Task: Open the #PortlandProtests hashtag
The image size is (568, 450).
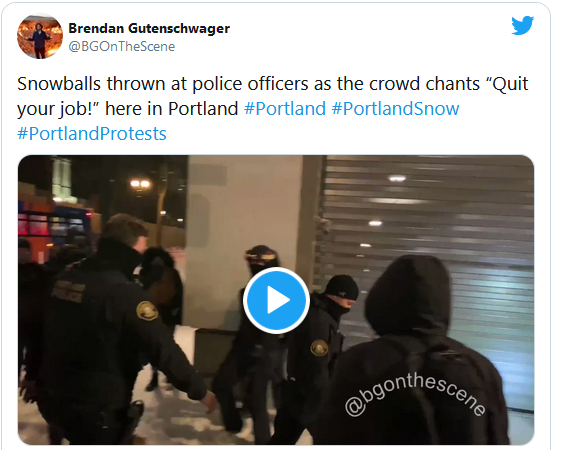Action: pyautogui.click(x=92, y=134)
